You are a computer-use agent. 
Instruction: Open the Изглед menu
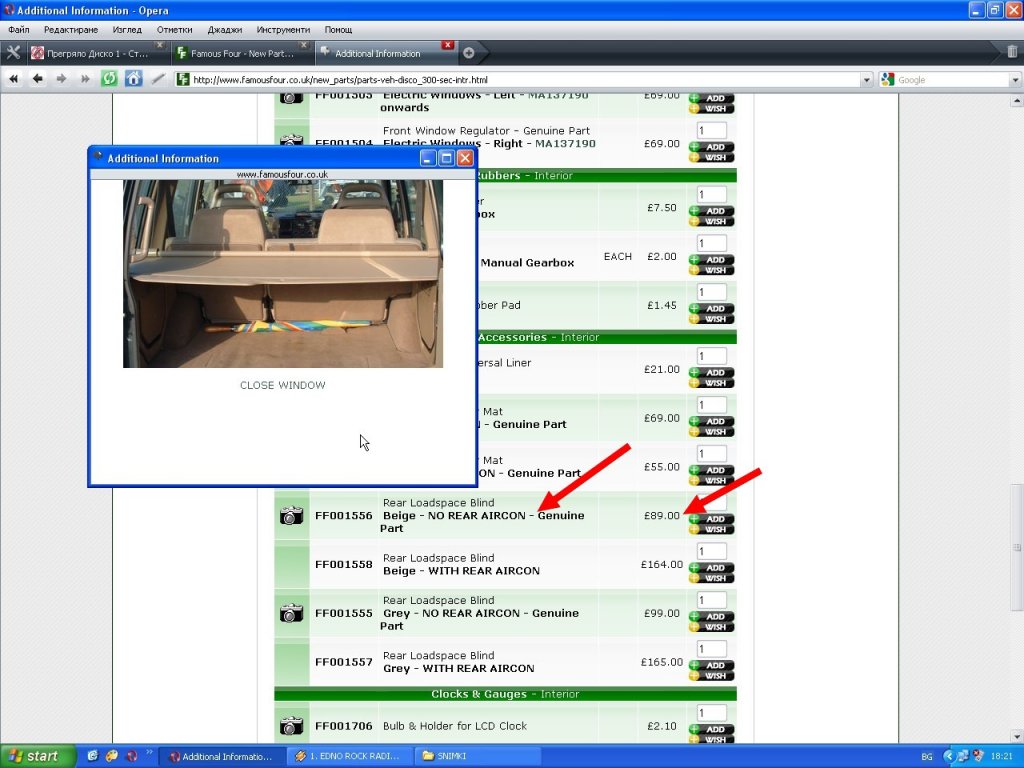(127, 29)
